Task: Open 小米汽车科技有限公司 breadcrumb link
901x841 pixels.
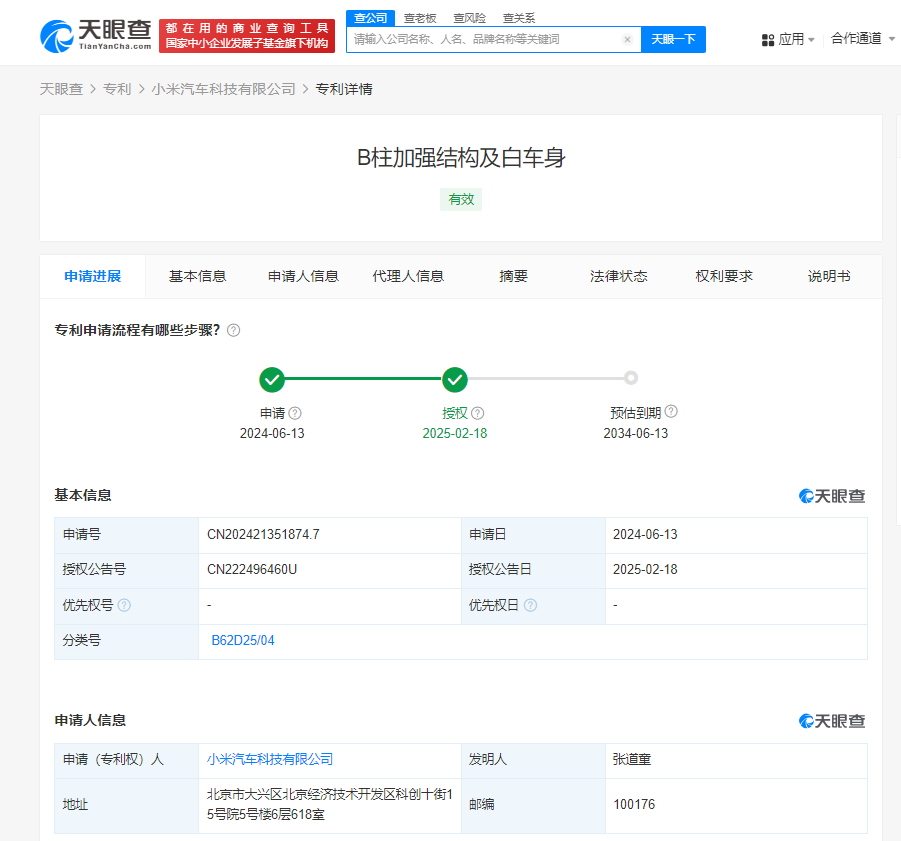Action: [224, 89]
